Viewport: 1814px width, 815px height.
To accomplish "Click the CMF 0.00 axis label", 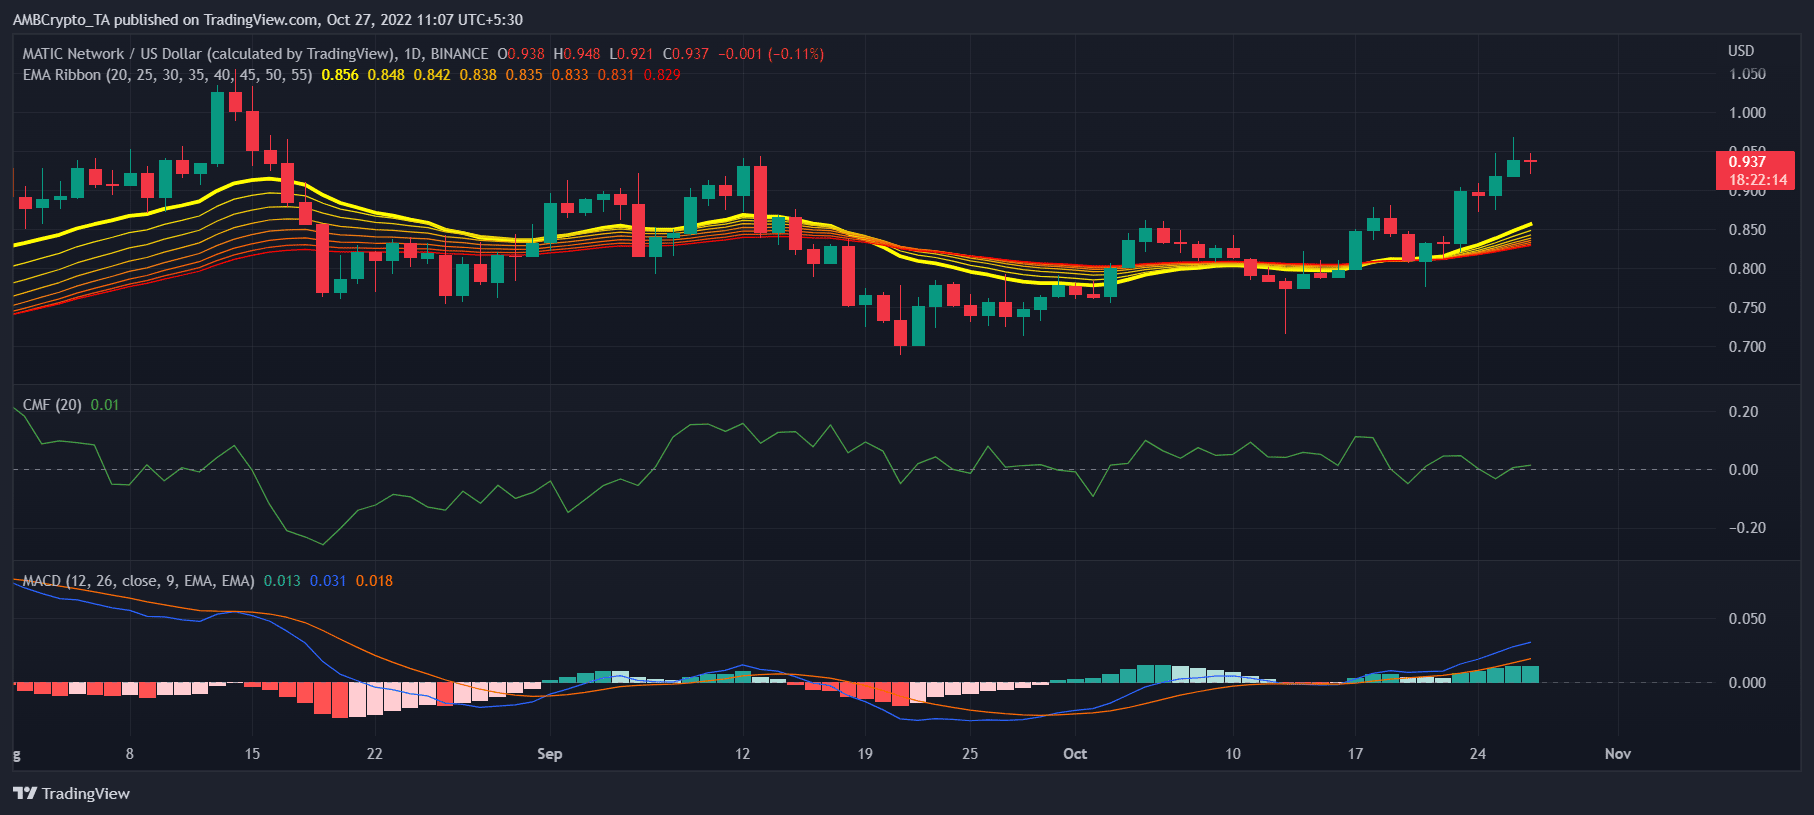I will [x=1743, y=470].
